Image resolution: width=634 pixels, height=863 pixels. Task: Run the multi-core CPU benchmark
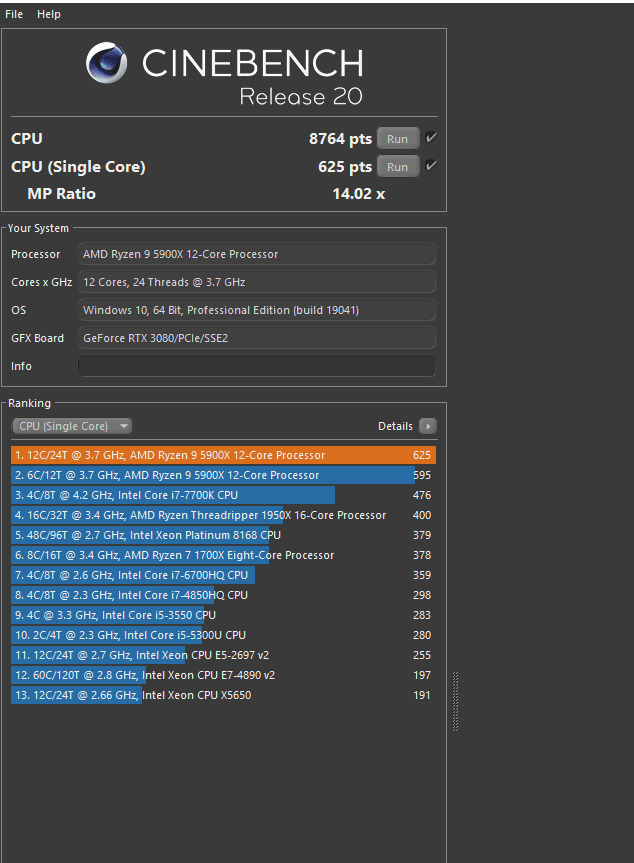click(397, 139)
